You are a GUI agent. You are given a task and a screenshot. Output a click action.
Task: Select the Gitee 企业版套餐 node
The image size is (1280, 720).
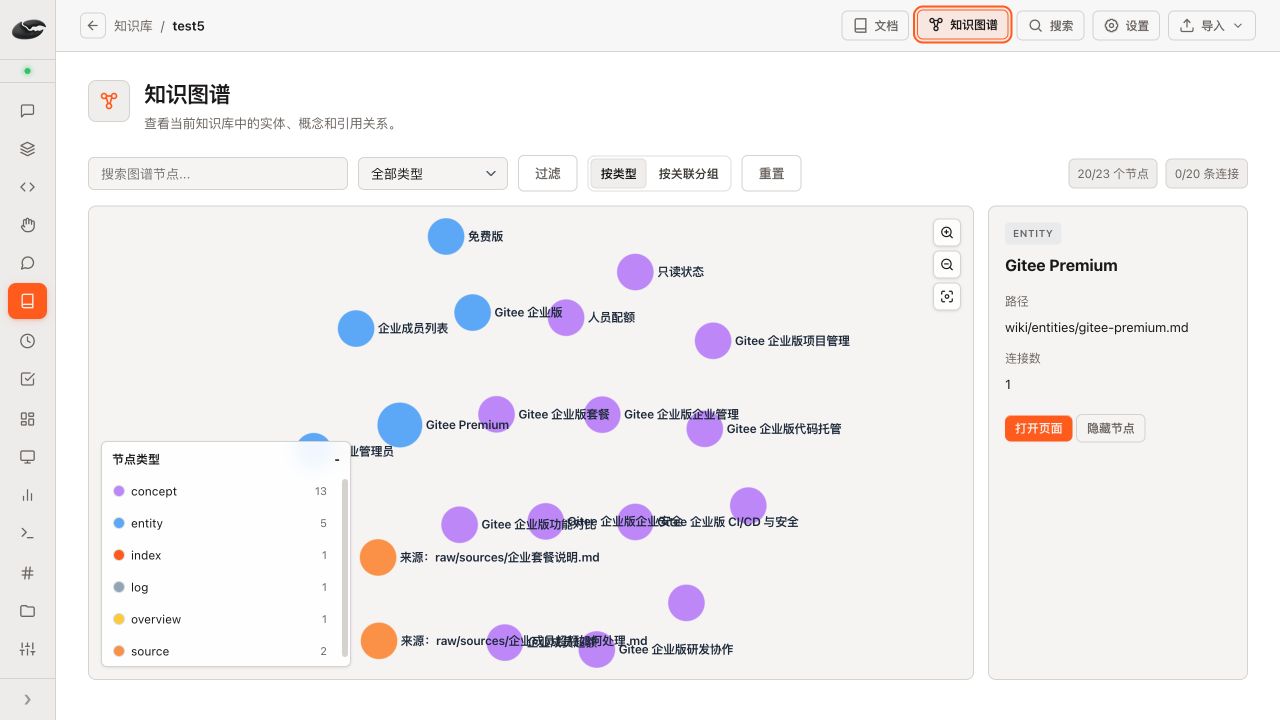(496, 414)
